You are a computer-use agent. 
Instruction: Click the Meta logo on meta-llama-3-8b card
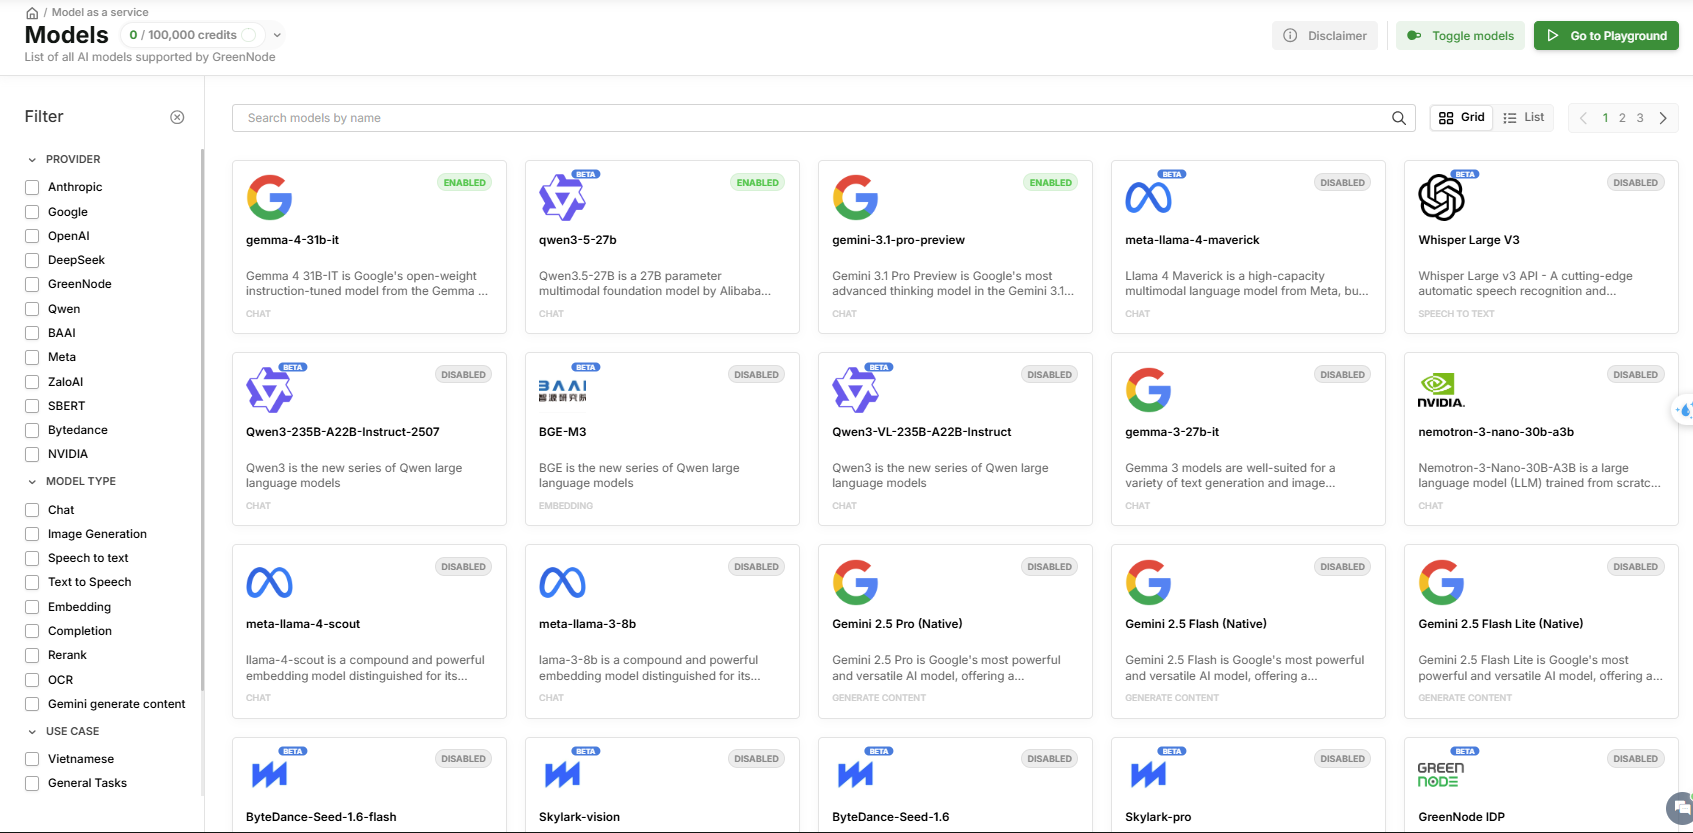tap(563, 582)
